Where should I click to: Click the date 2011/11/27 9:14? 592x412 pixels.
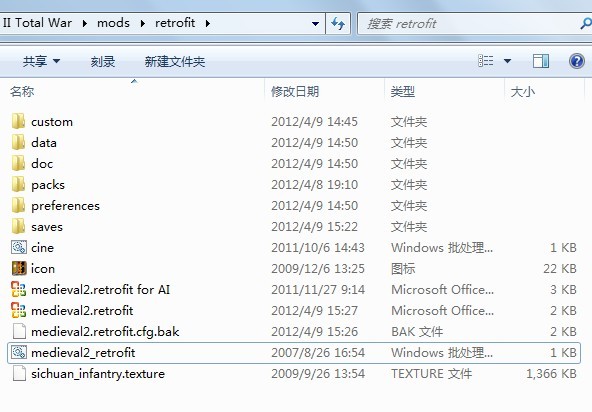click(318, 290)
